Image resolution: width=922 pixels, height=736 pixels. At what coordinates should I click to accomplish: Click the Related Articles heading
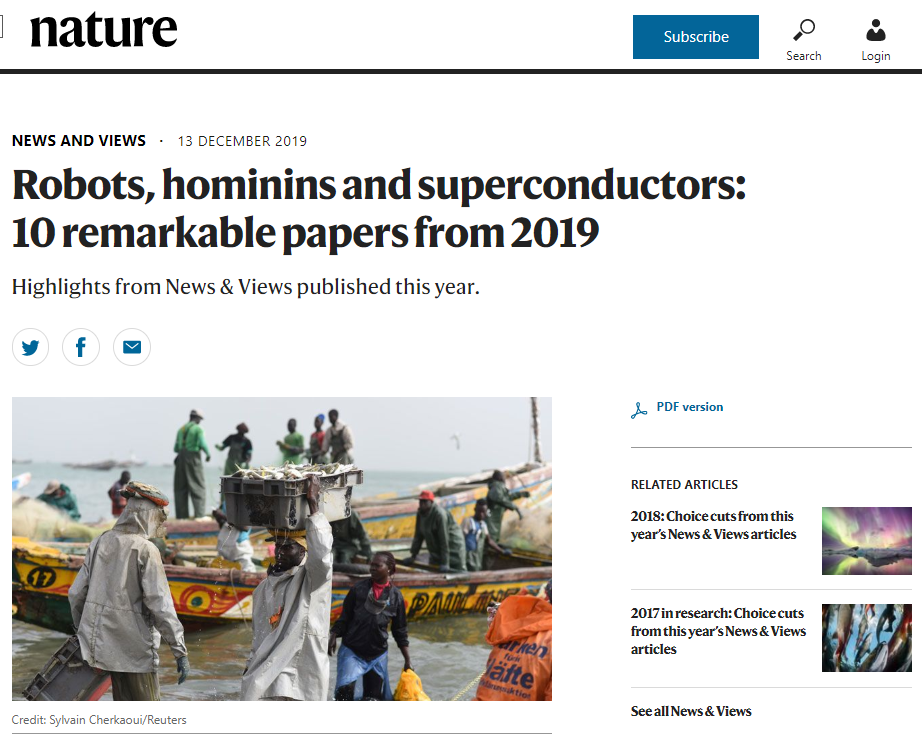684,485
